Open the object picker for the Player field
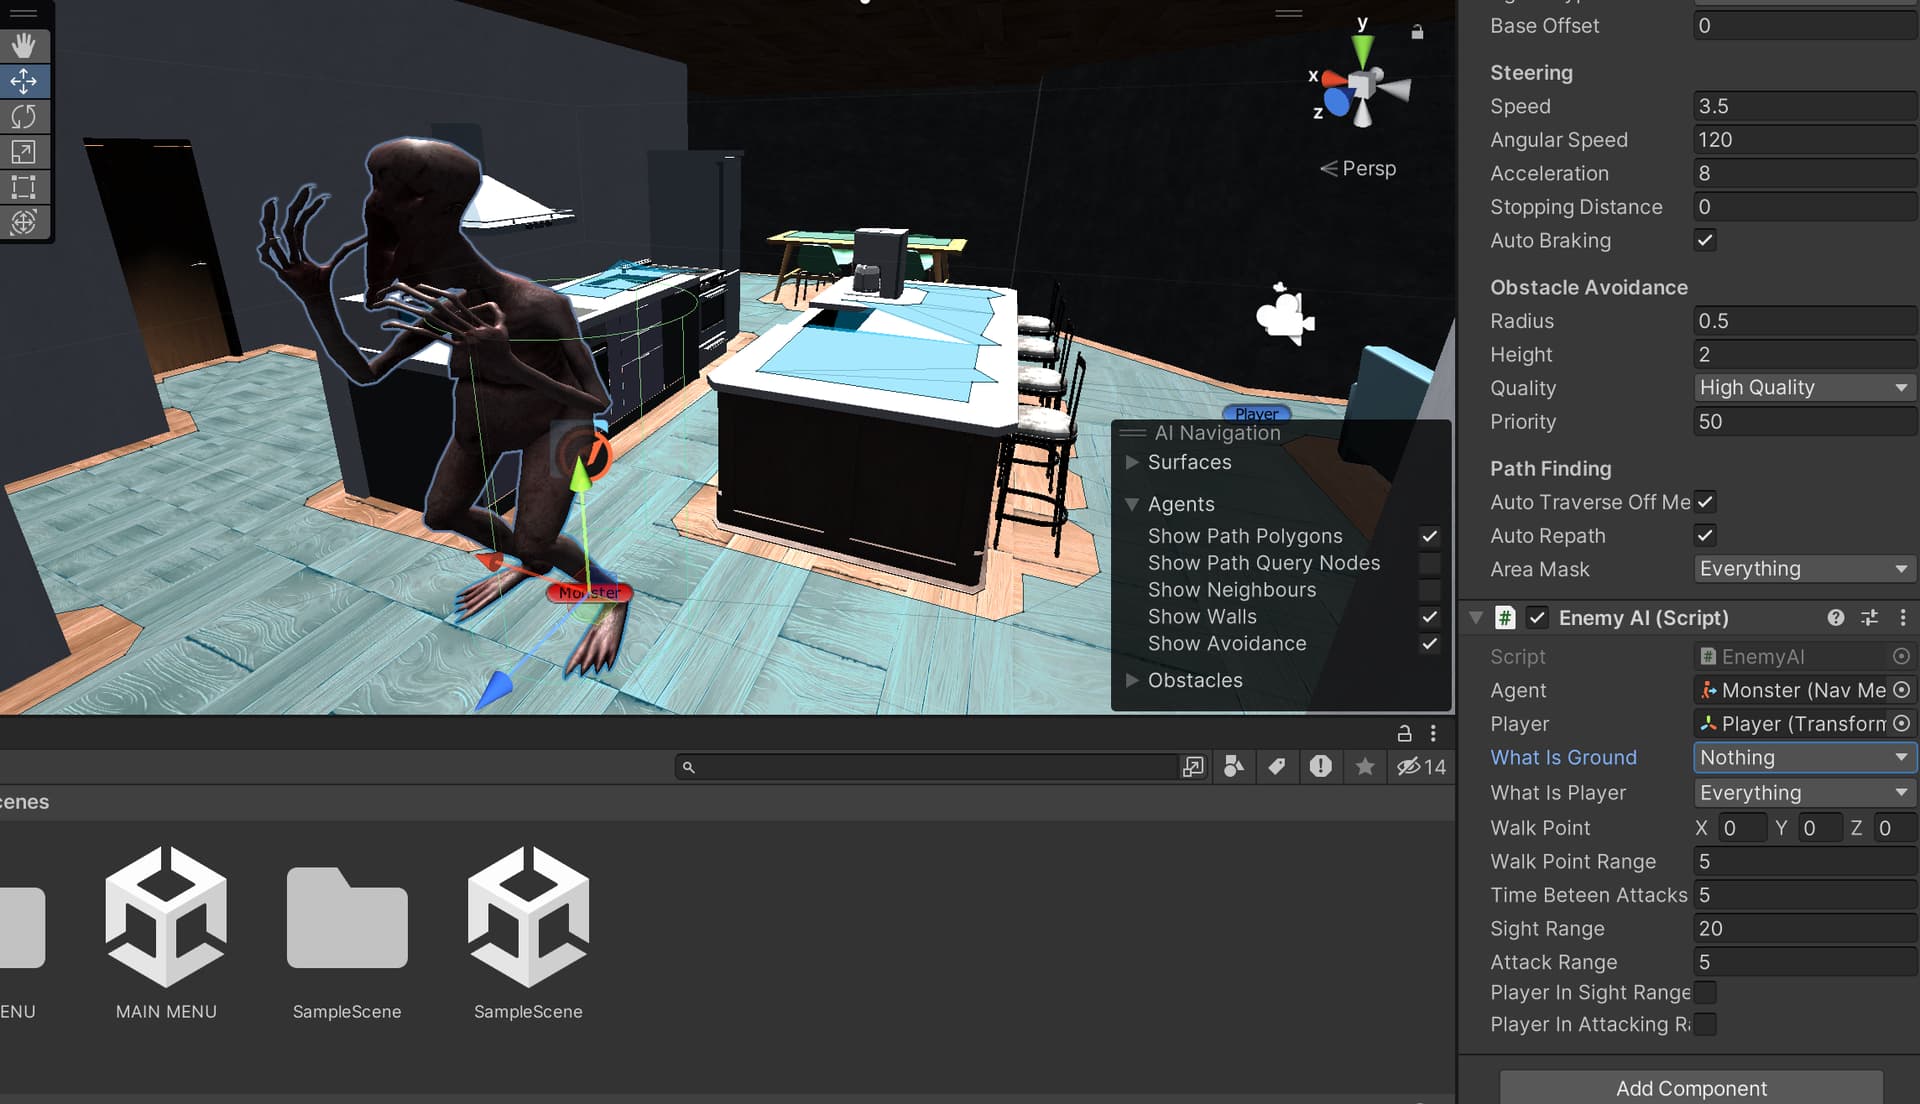This screenshot has width=1920, height=1104. click(1901, 723)
